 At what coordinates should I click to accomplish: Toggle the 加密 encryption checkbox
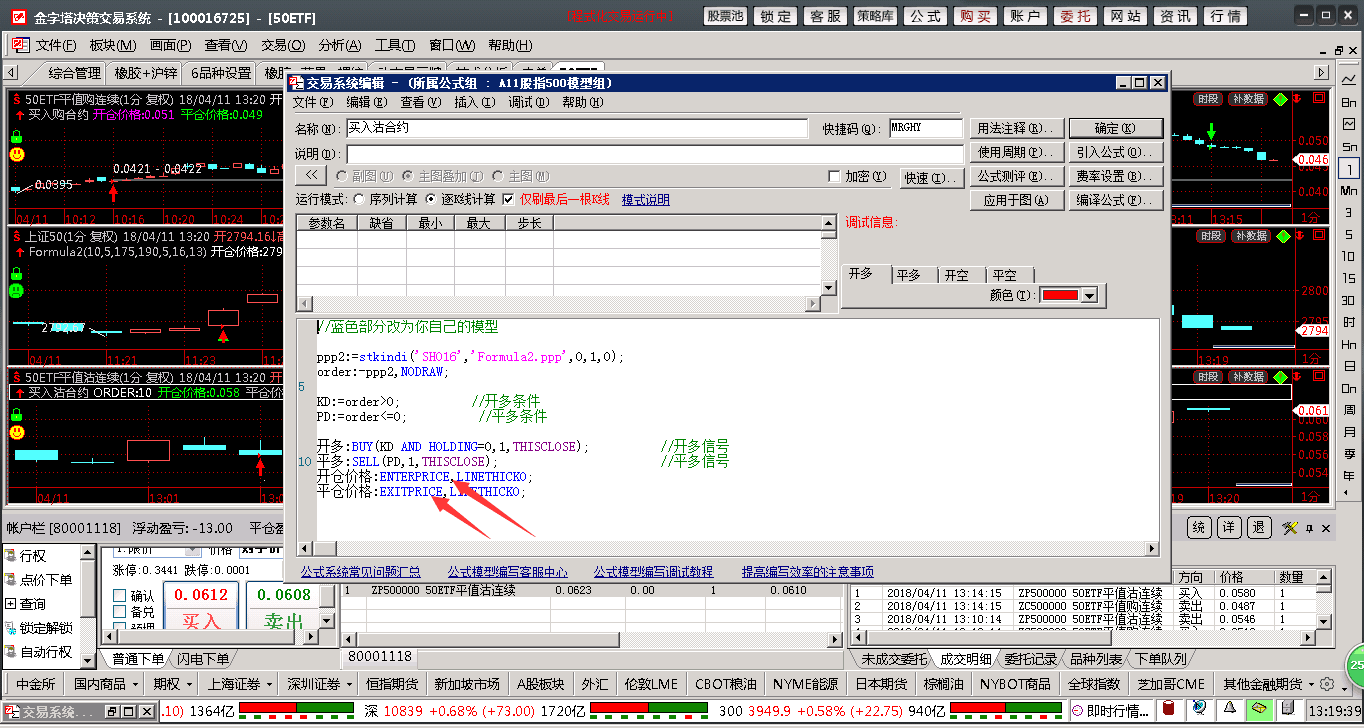[x=834, y=176]
